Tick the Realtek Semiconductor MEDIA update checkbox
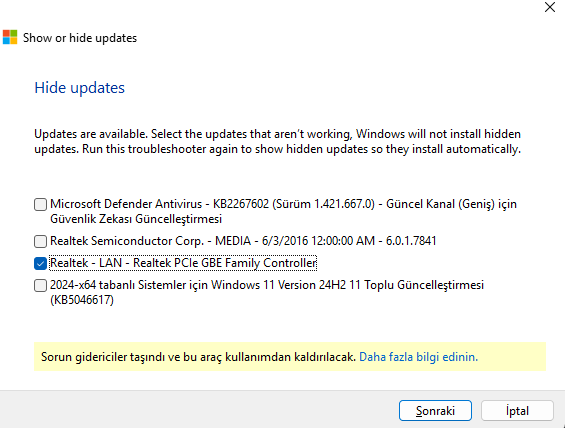565x428 pixels. pyautogui.click(x=40, y=241)
